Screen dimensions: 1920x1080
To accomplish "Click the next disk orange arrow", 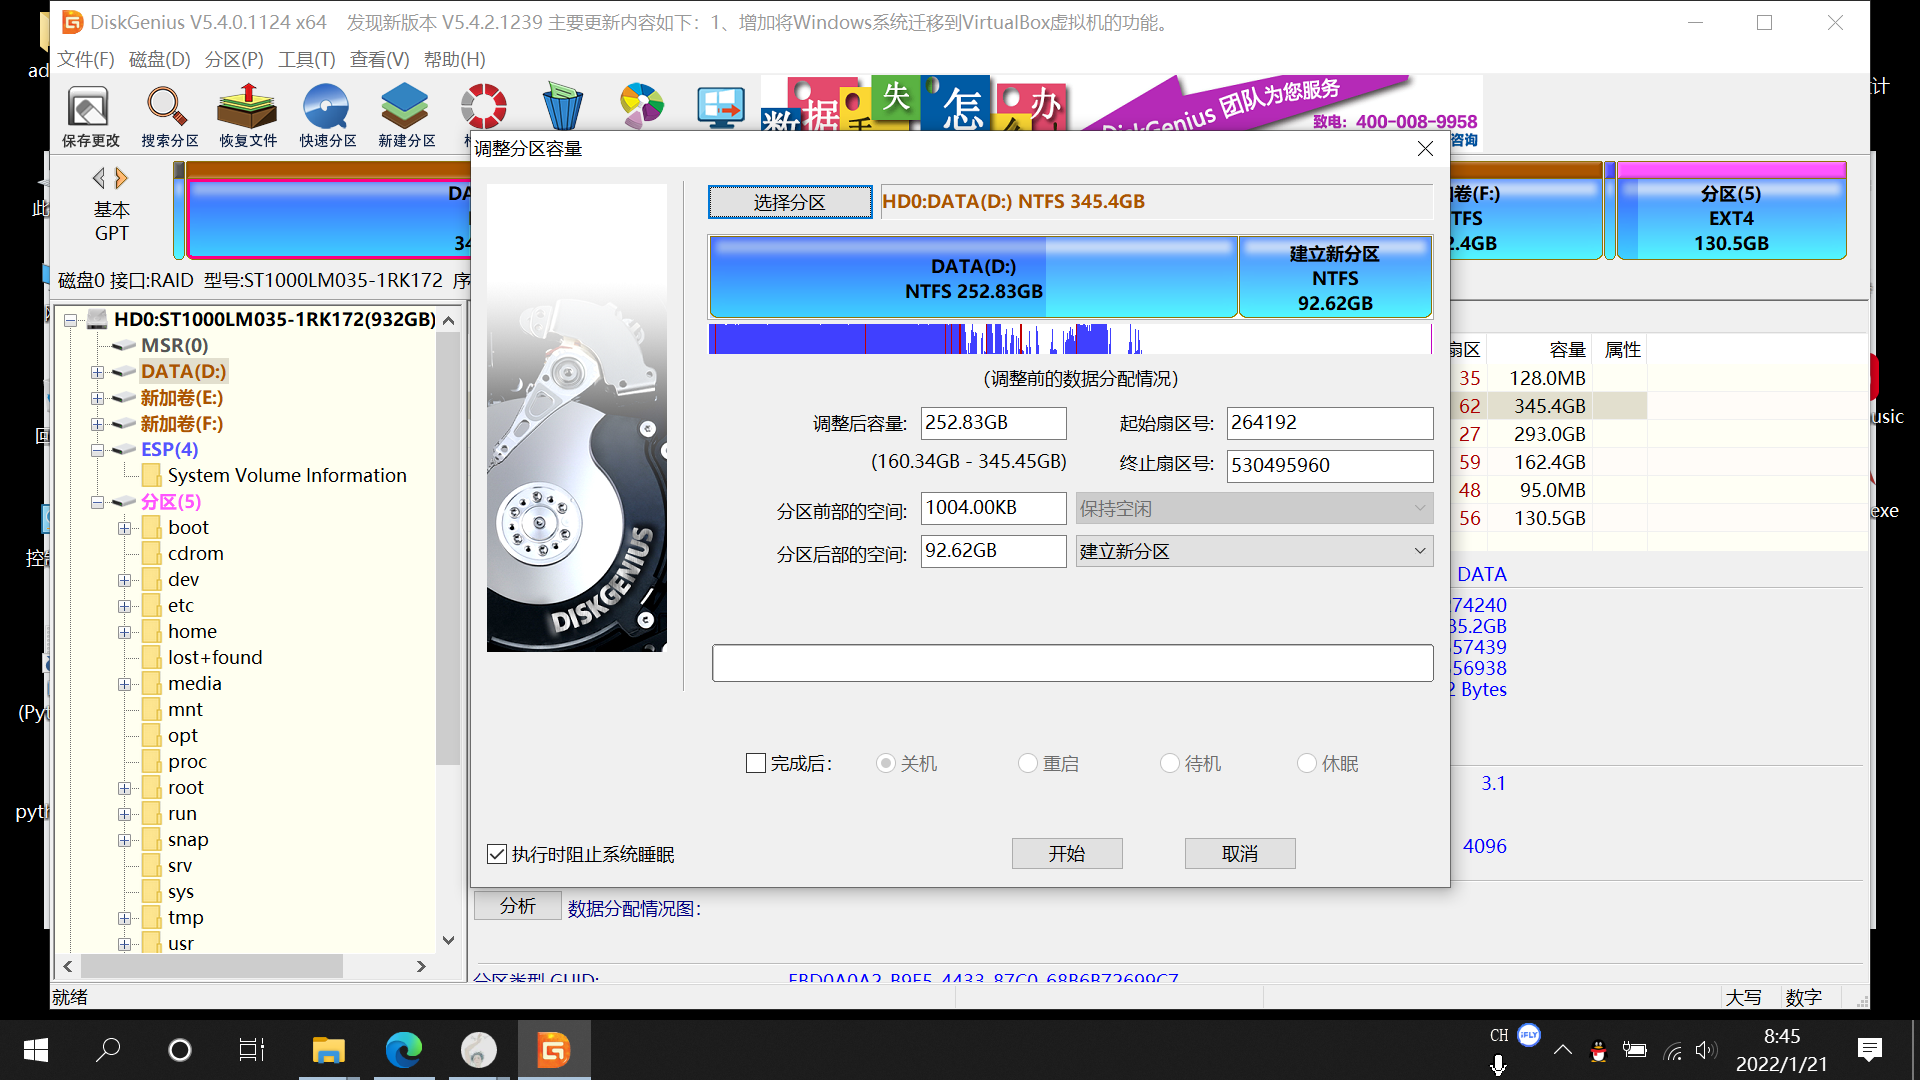I will (x=122, y=178).
